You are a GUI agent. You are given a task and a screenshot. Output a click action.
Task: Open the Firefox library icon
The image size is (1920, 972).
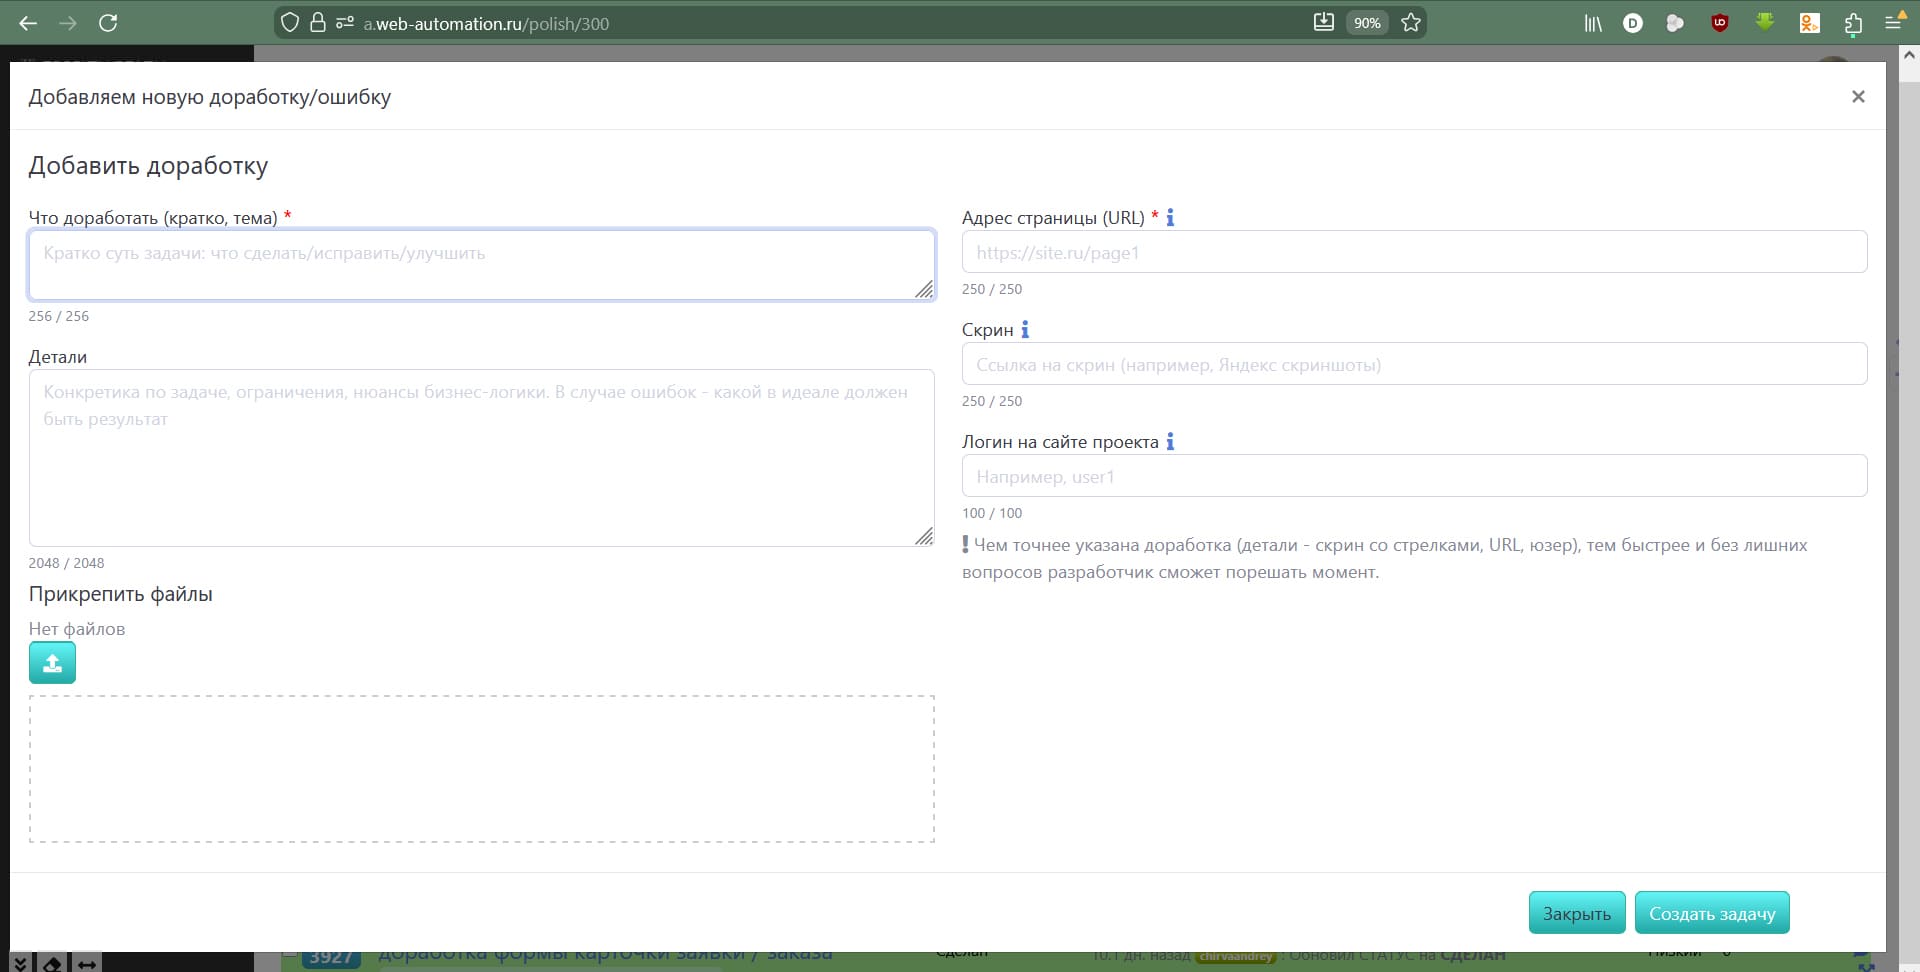[x=1592, y=23]
